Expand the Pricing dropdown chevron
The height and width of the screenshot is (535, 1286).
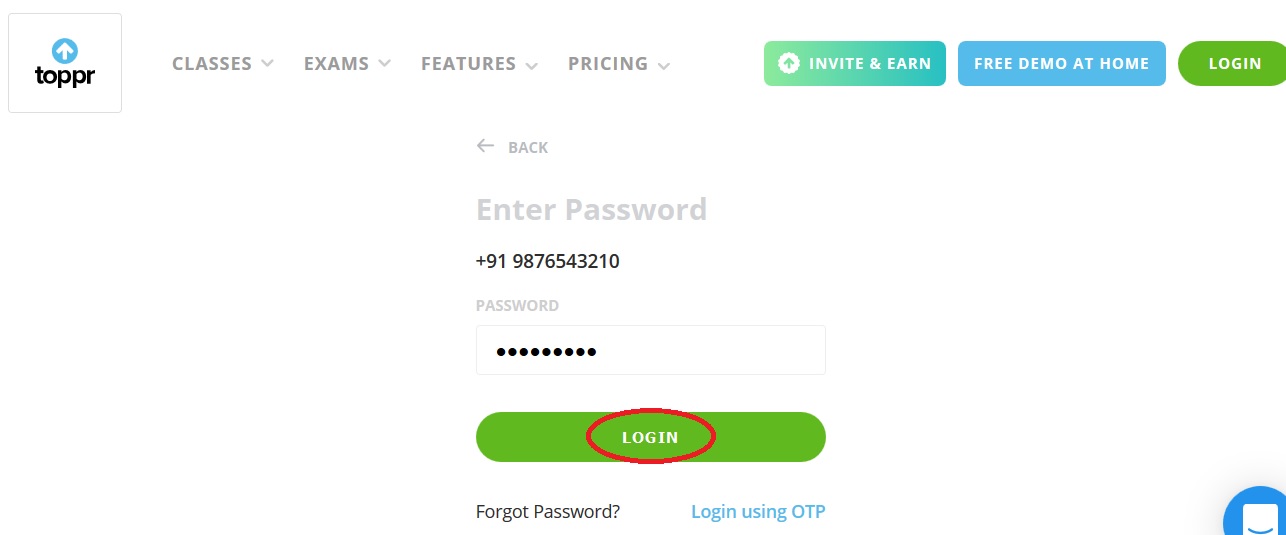(x=663, y=66)
